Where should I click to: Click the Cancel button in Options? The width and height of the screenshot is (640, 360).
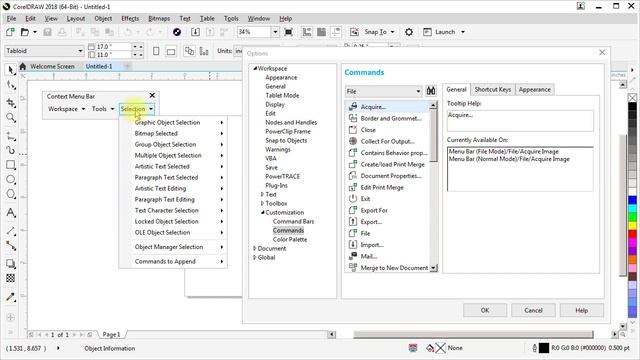pos(533,310)
